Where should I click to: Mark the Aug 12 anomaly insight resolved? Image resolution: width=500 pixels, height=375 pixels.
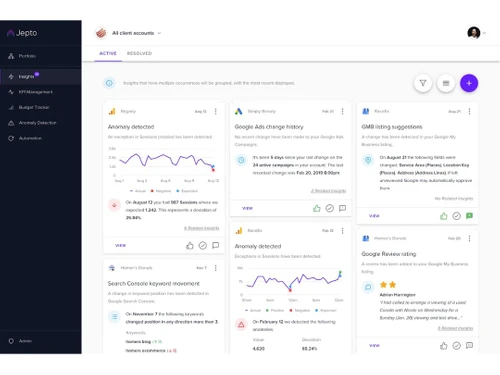click(203, 246)
